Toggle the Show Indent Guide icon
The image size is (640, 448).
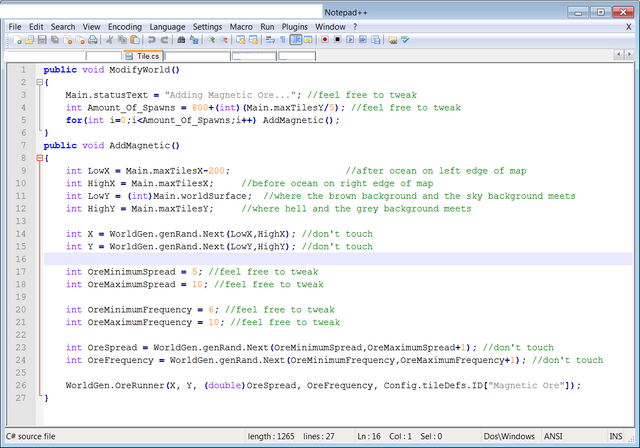click(x=296, y=40)
